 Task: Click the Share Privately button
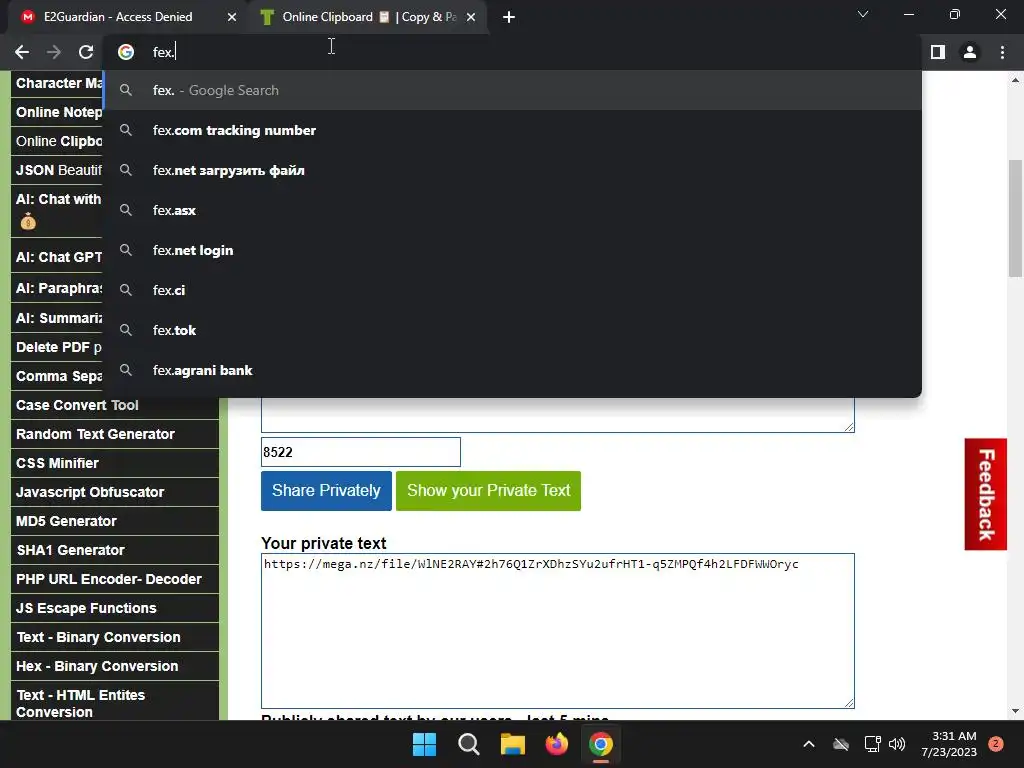tap(326, 490)
